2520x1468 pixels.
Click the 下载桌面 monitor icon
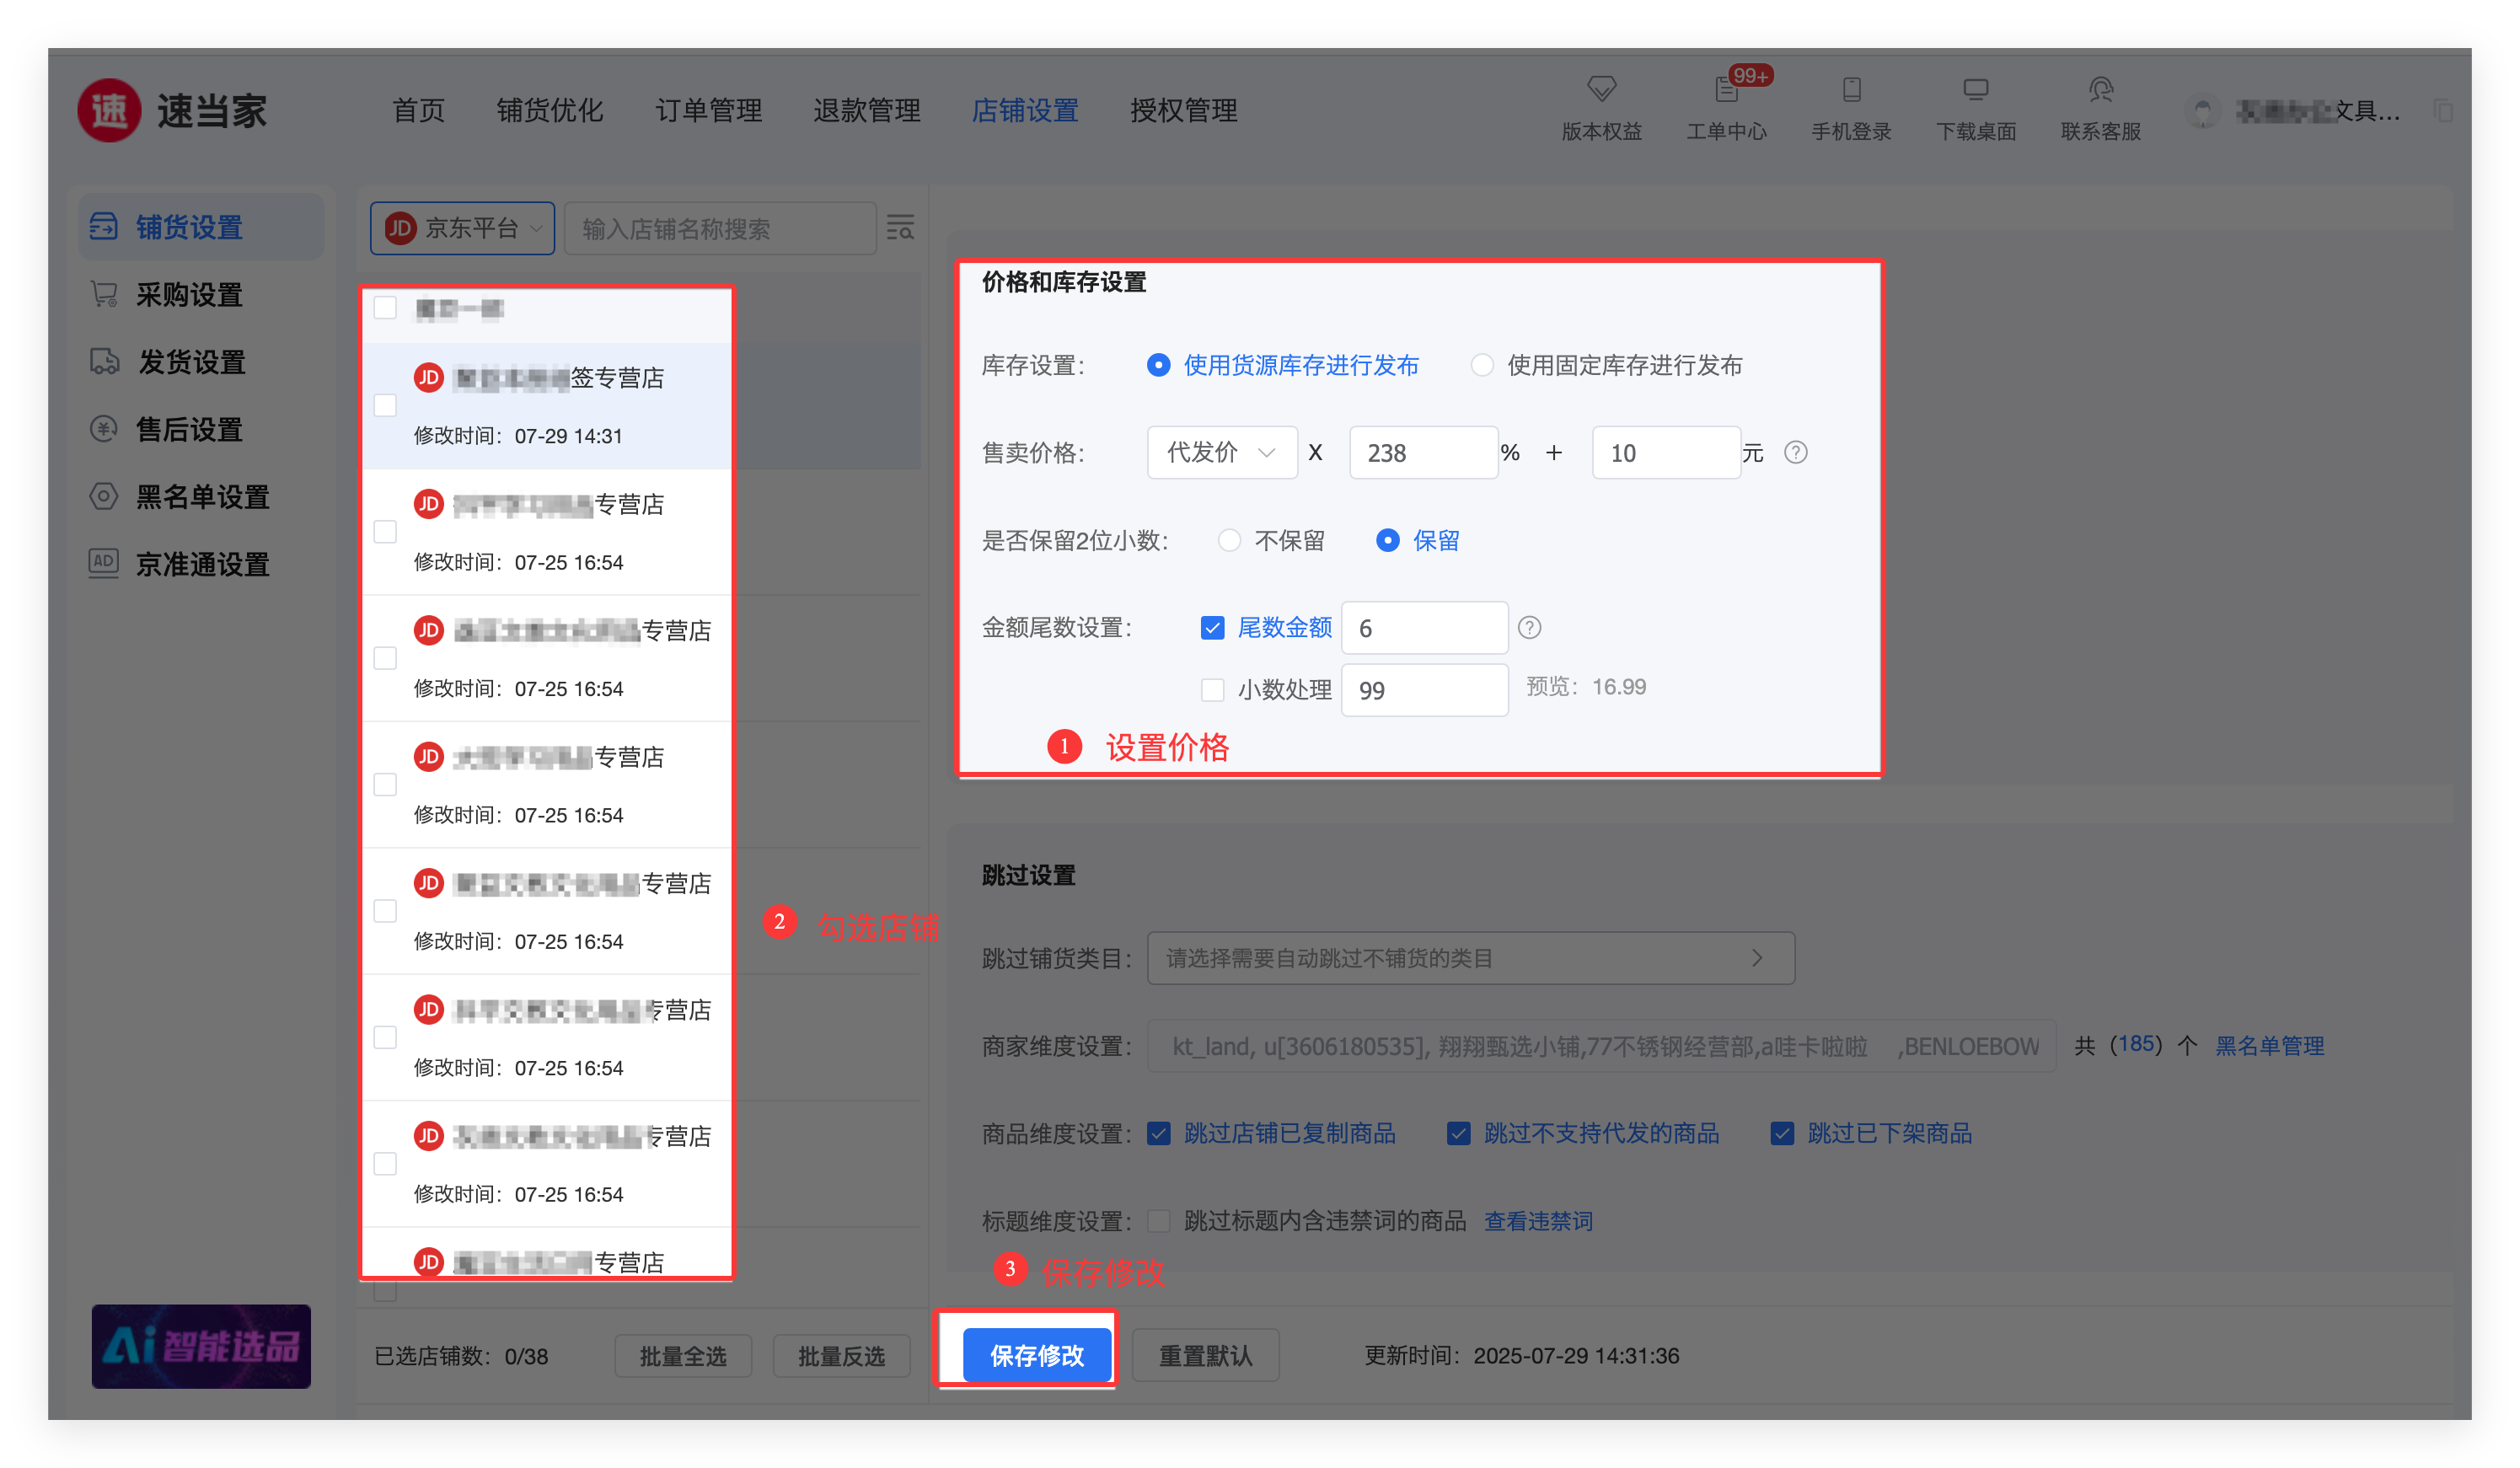pos(1975,90)
